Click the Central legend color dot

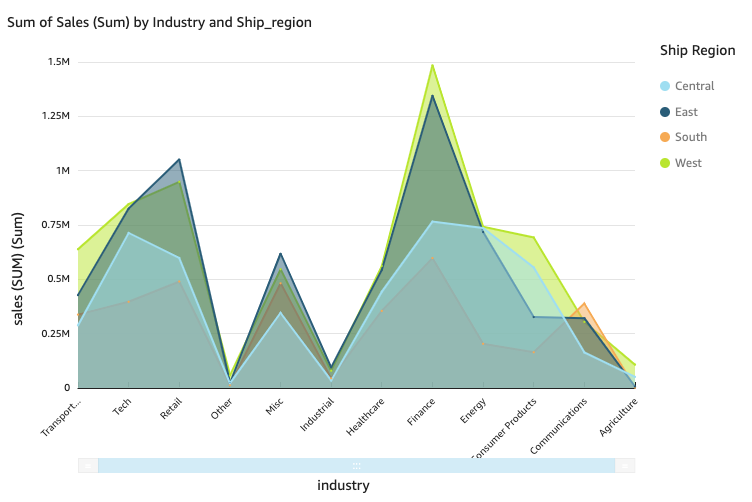click(x=666, y=86)
